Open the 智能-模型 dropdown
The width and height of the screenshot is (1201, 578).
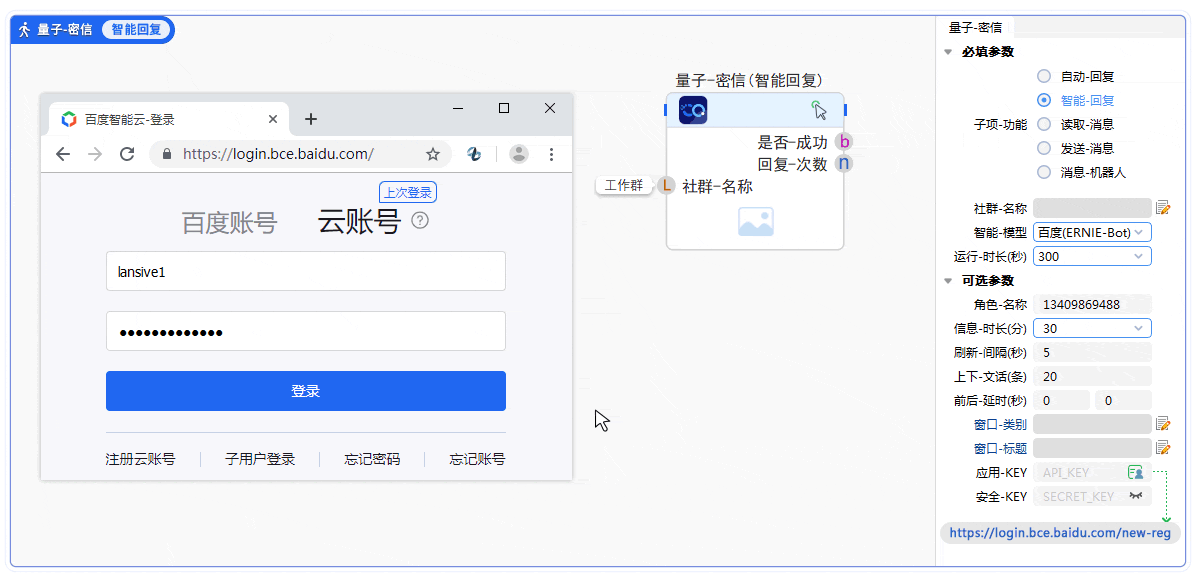(1092, 232)
